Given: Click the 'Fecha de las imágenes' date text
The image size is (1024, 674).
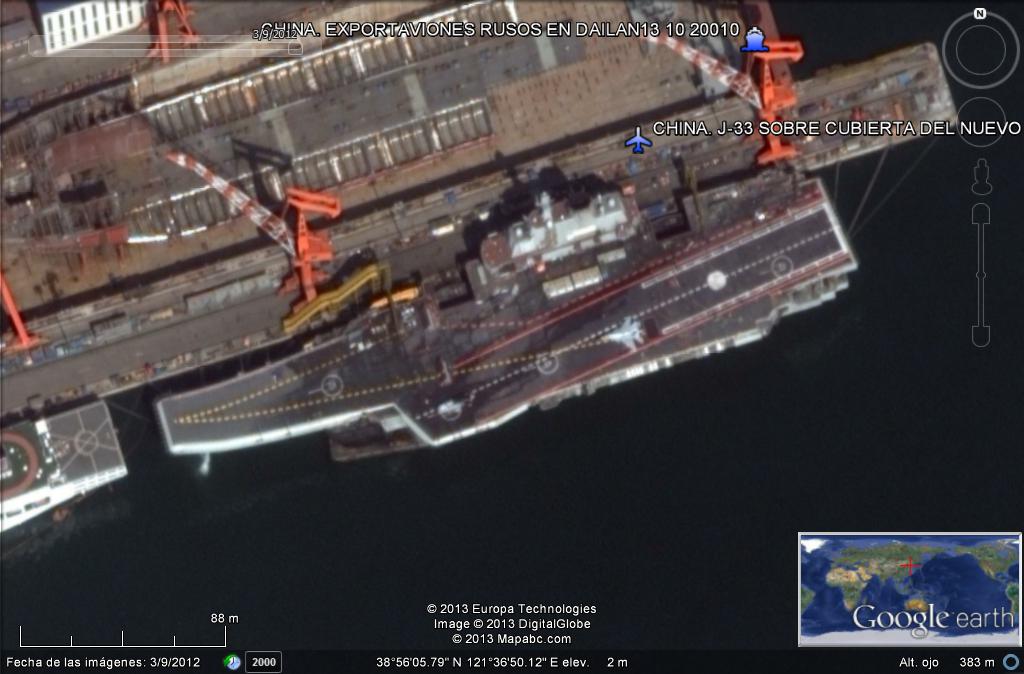Looking at the screenshot, I should coord(104,662).
